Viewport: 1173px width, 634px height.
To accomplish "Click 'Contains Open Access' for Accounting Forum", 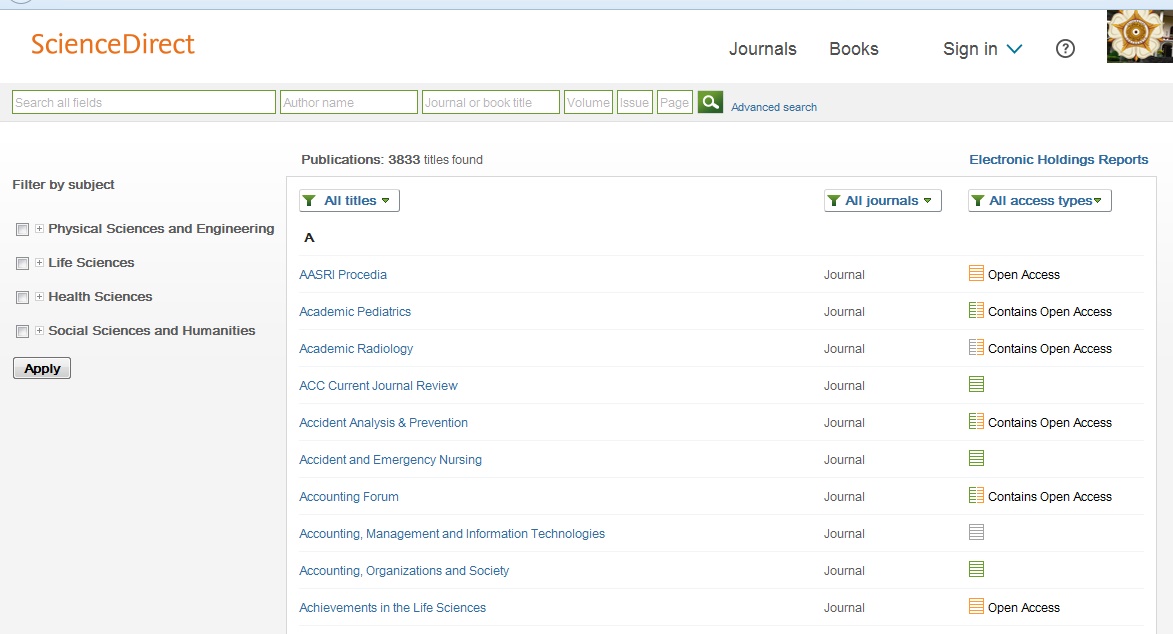I will point(1050,497).
